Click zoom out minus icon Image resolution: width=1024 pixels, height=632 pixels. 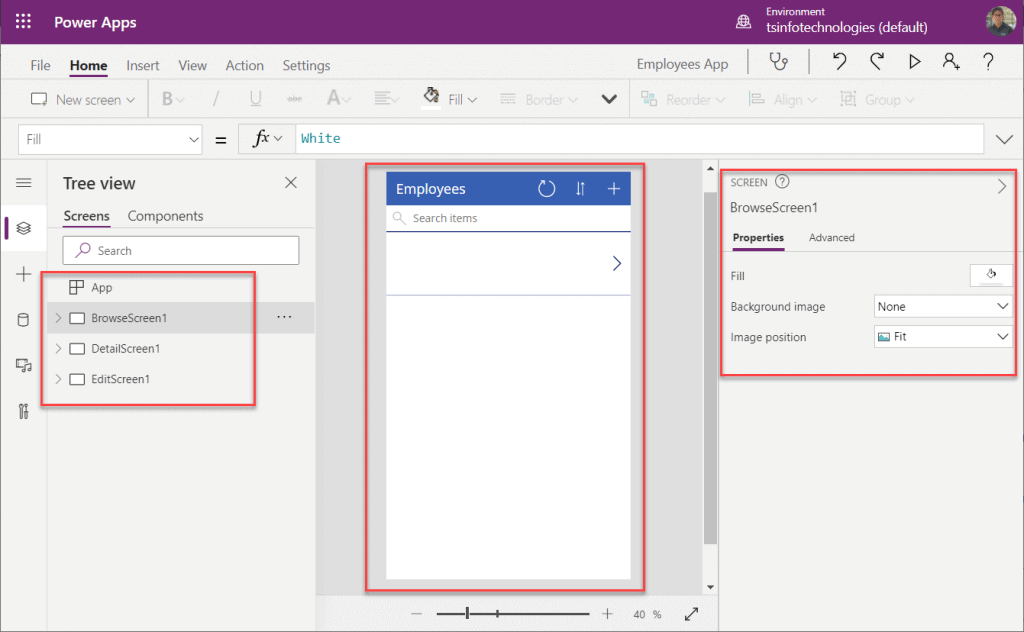417,614
